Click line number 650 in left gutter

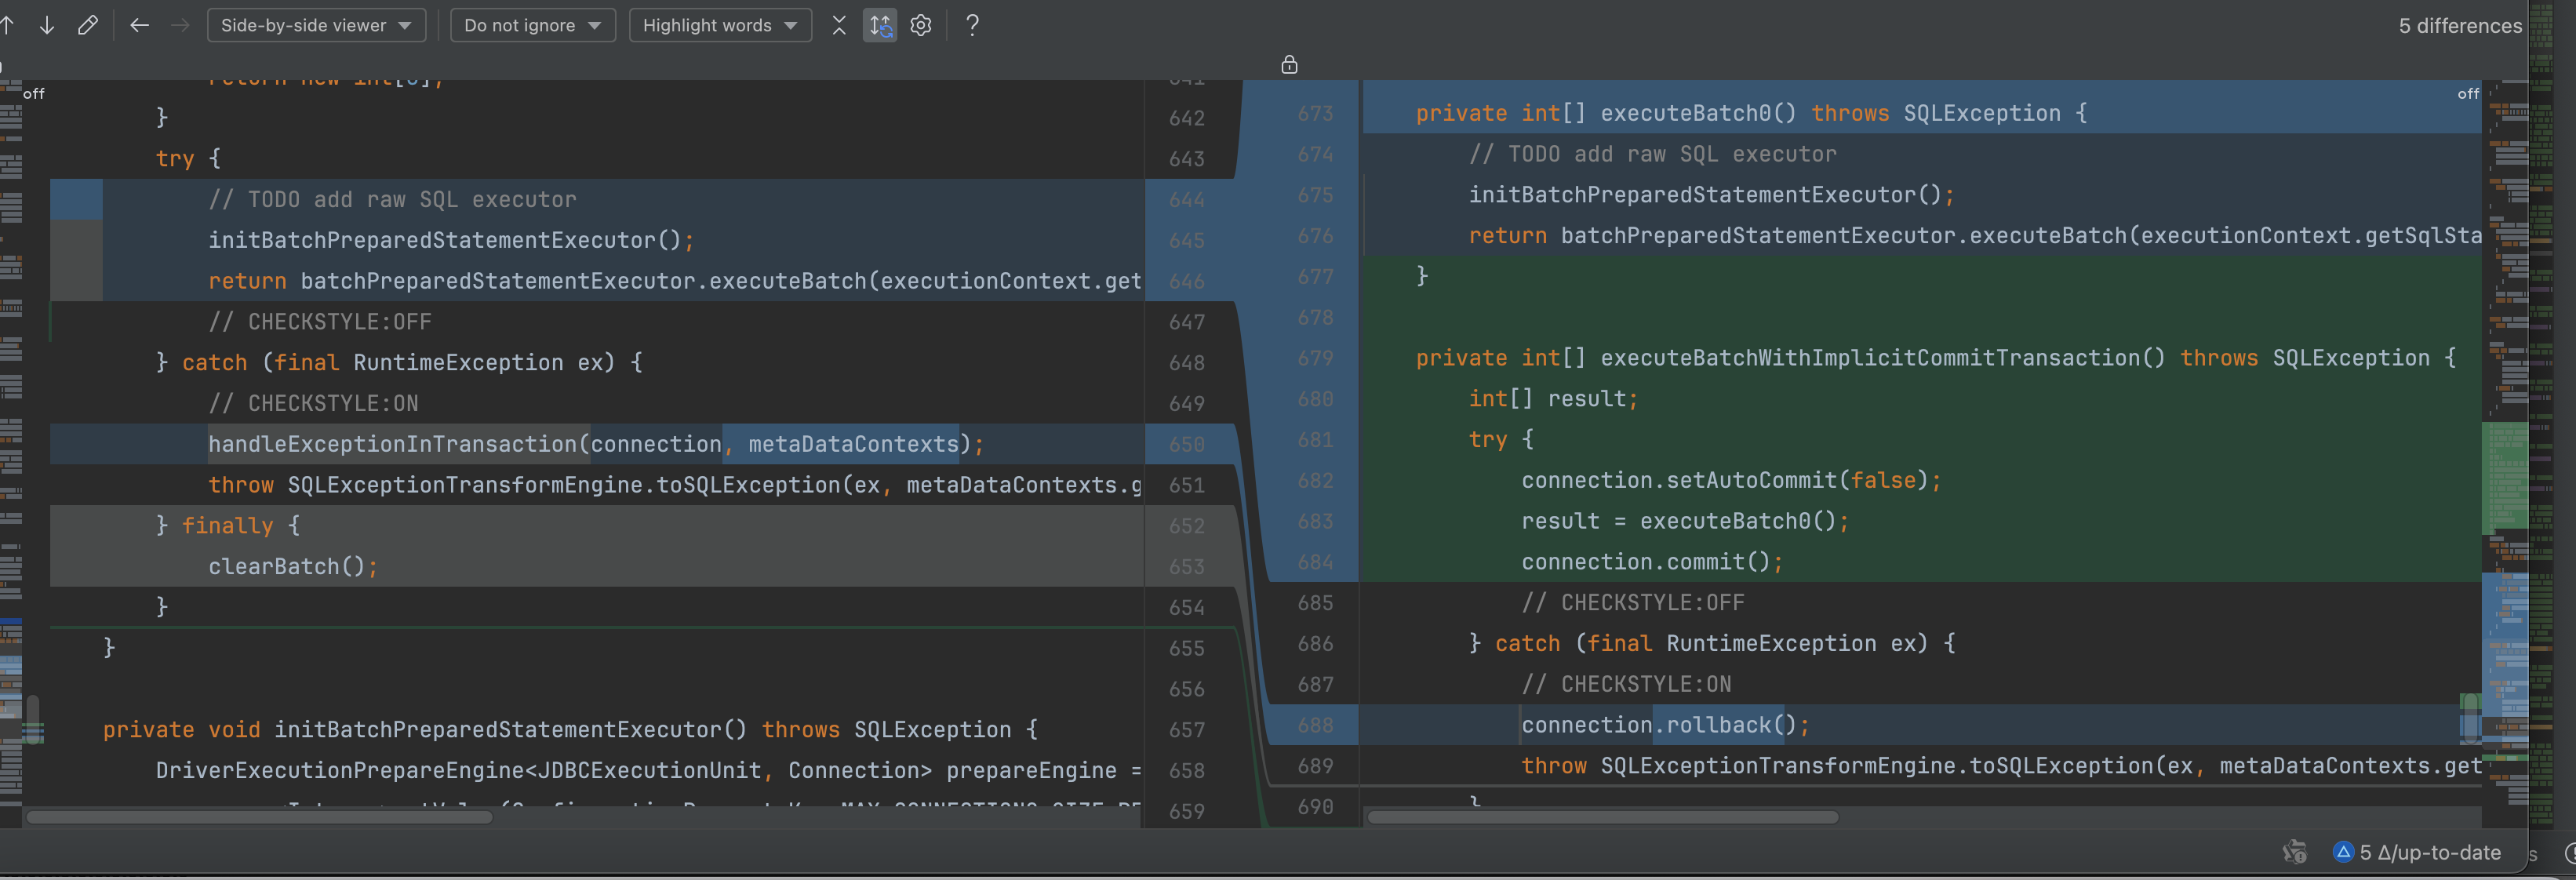(1186, 444)
